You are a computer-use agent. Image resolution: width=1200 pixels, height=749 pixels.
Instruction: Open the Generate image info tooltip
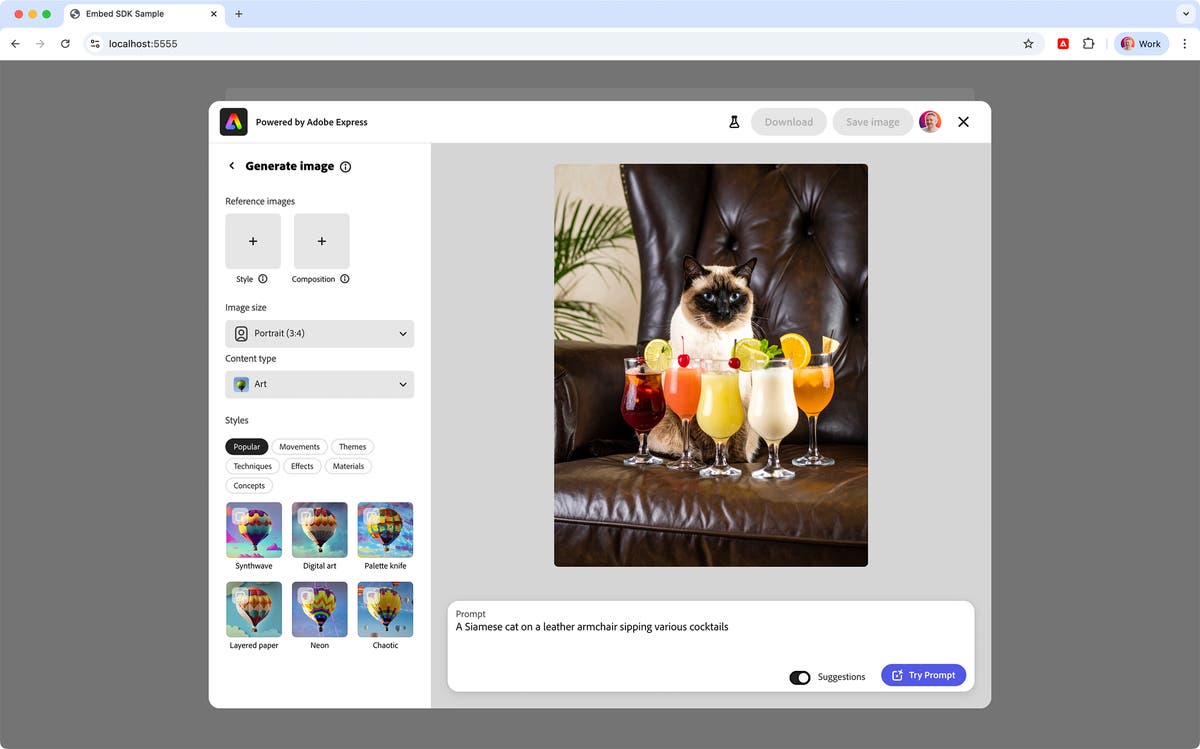click(345, 166)
